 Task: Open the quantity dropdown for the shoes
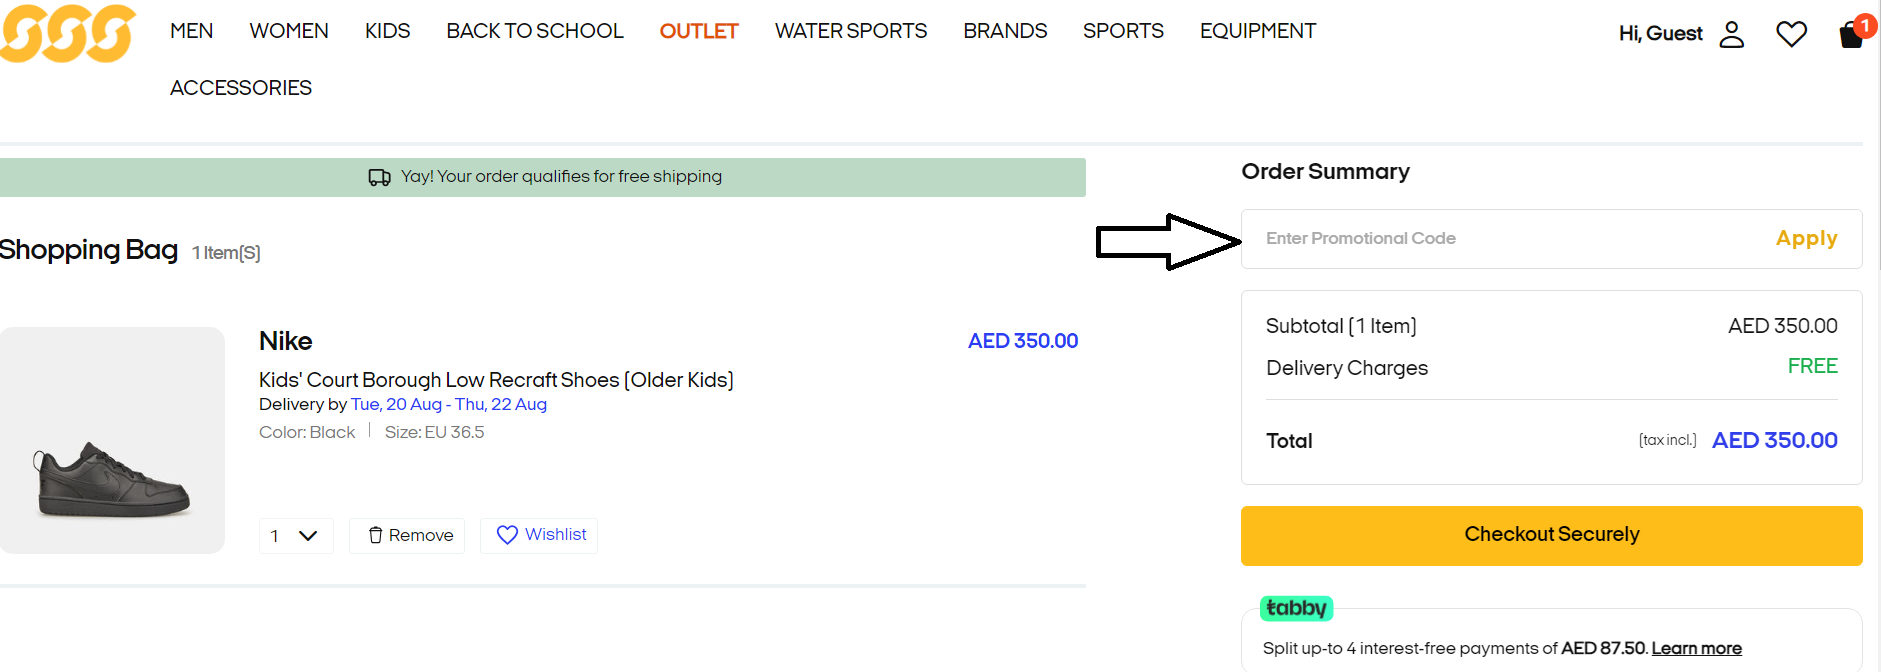(x=295, y=536)
